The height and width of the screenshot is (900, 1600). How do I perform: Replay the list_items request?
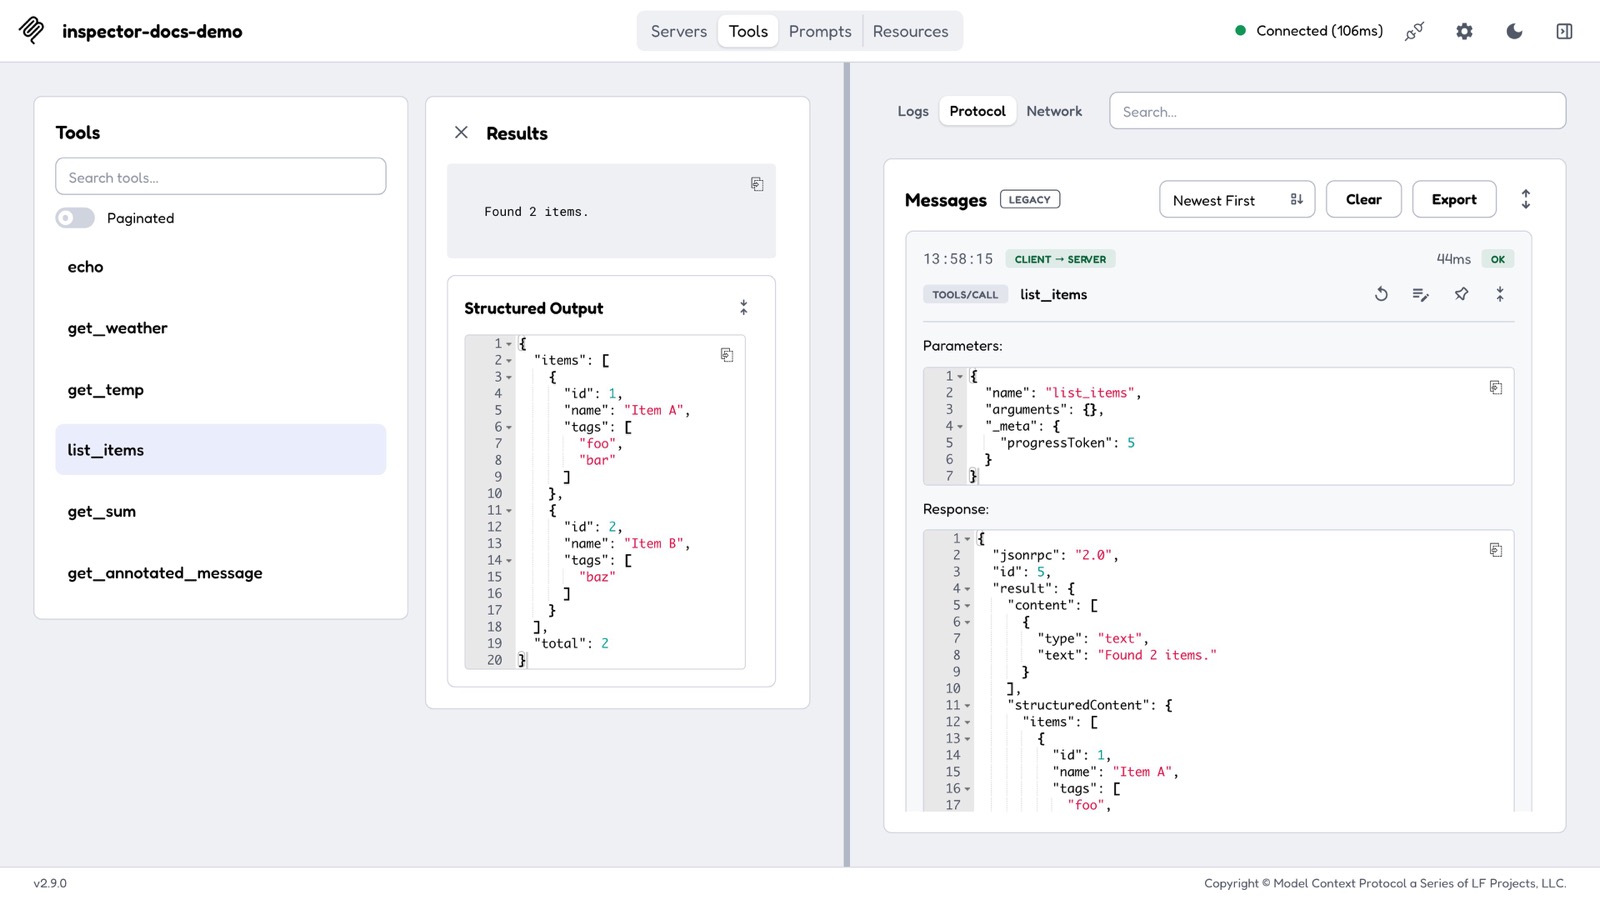click(x=1381, y=294)
